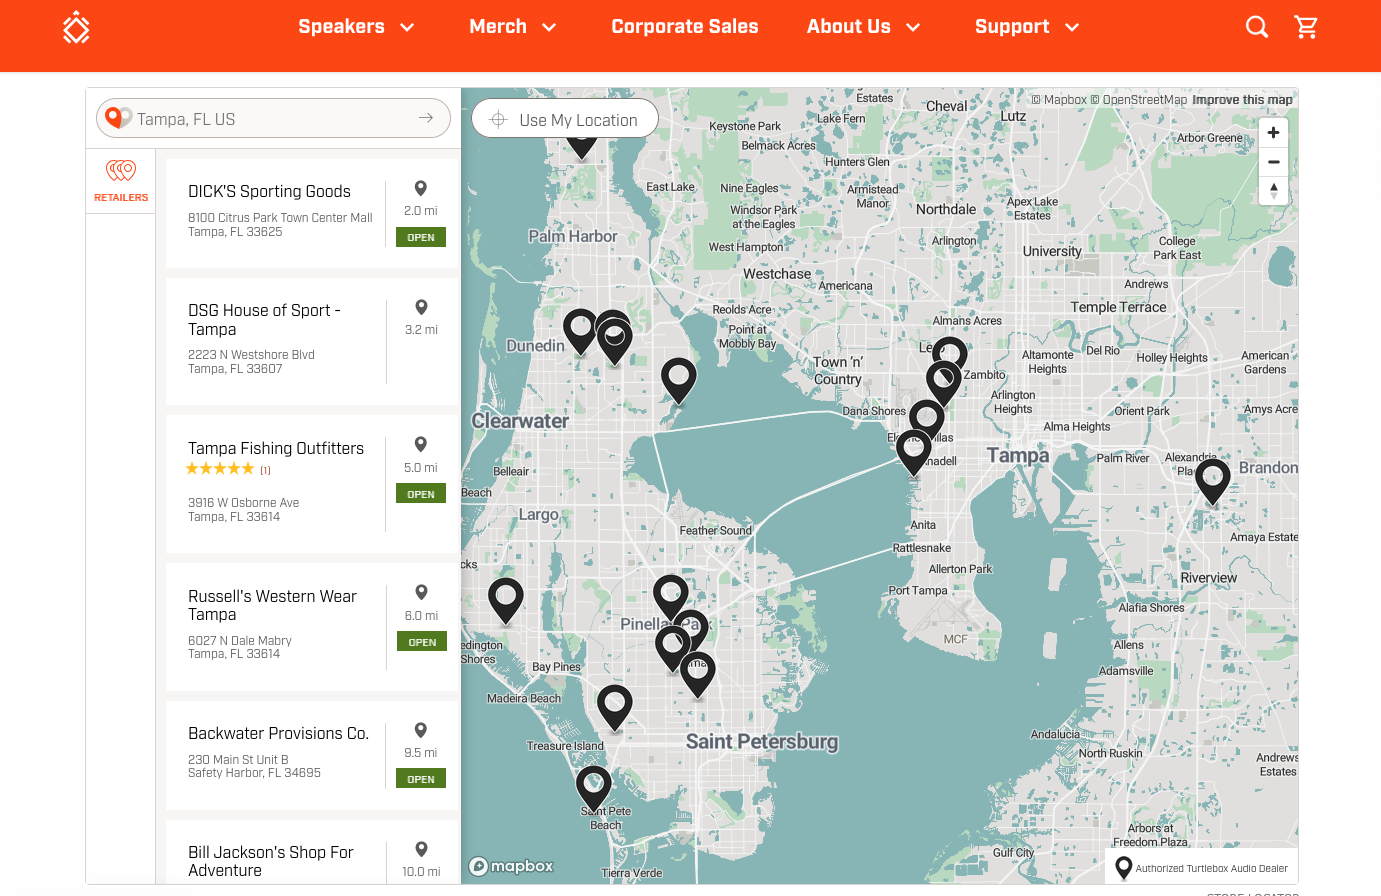This screenshot has width=1381, height=896.
Task: Click the Clearwater label on the map
Action: [520, 421]
